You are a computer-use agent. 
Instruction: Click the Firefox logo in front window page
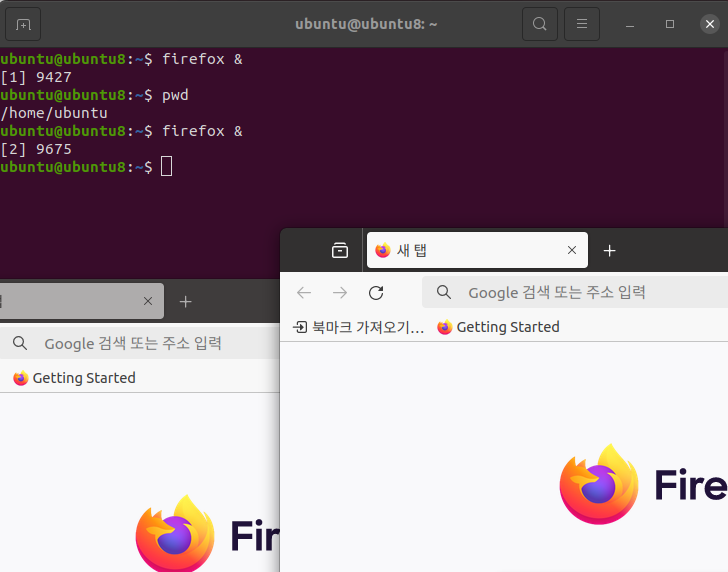599,484
